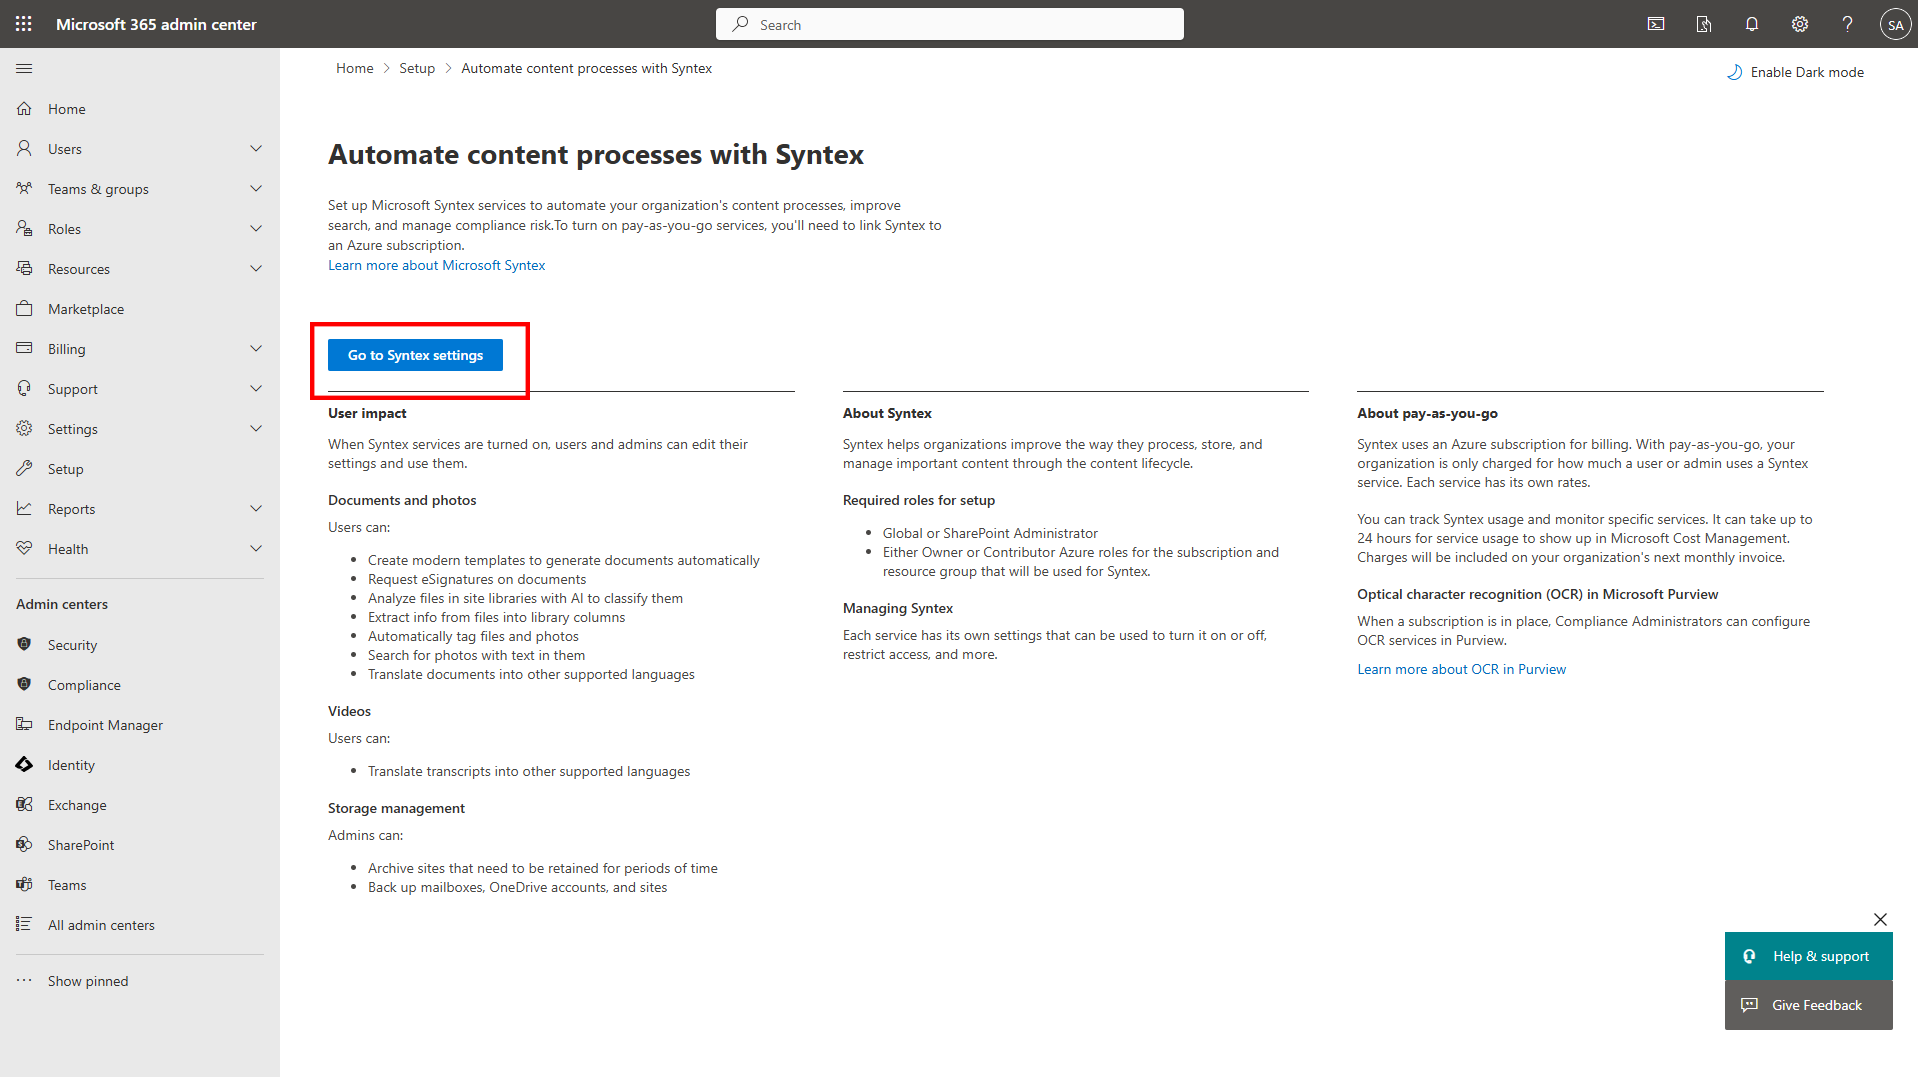1918x1078 pixels.
Task: Click the Teams admin center icon
Action: point(24,885)
